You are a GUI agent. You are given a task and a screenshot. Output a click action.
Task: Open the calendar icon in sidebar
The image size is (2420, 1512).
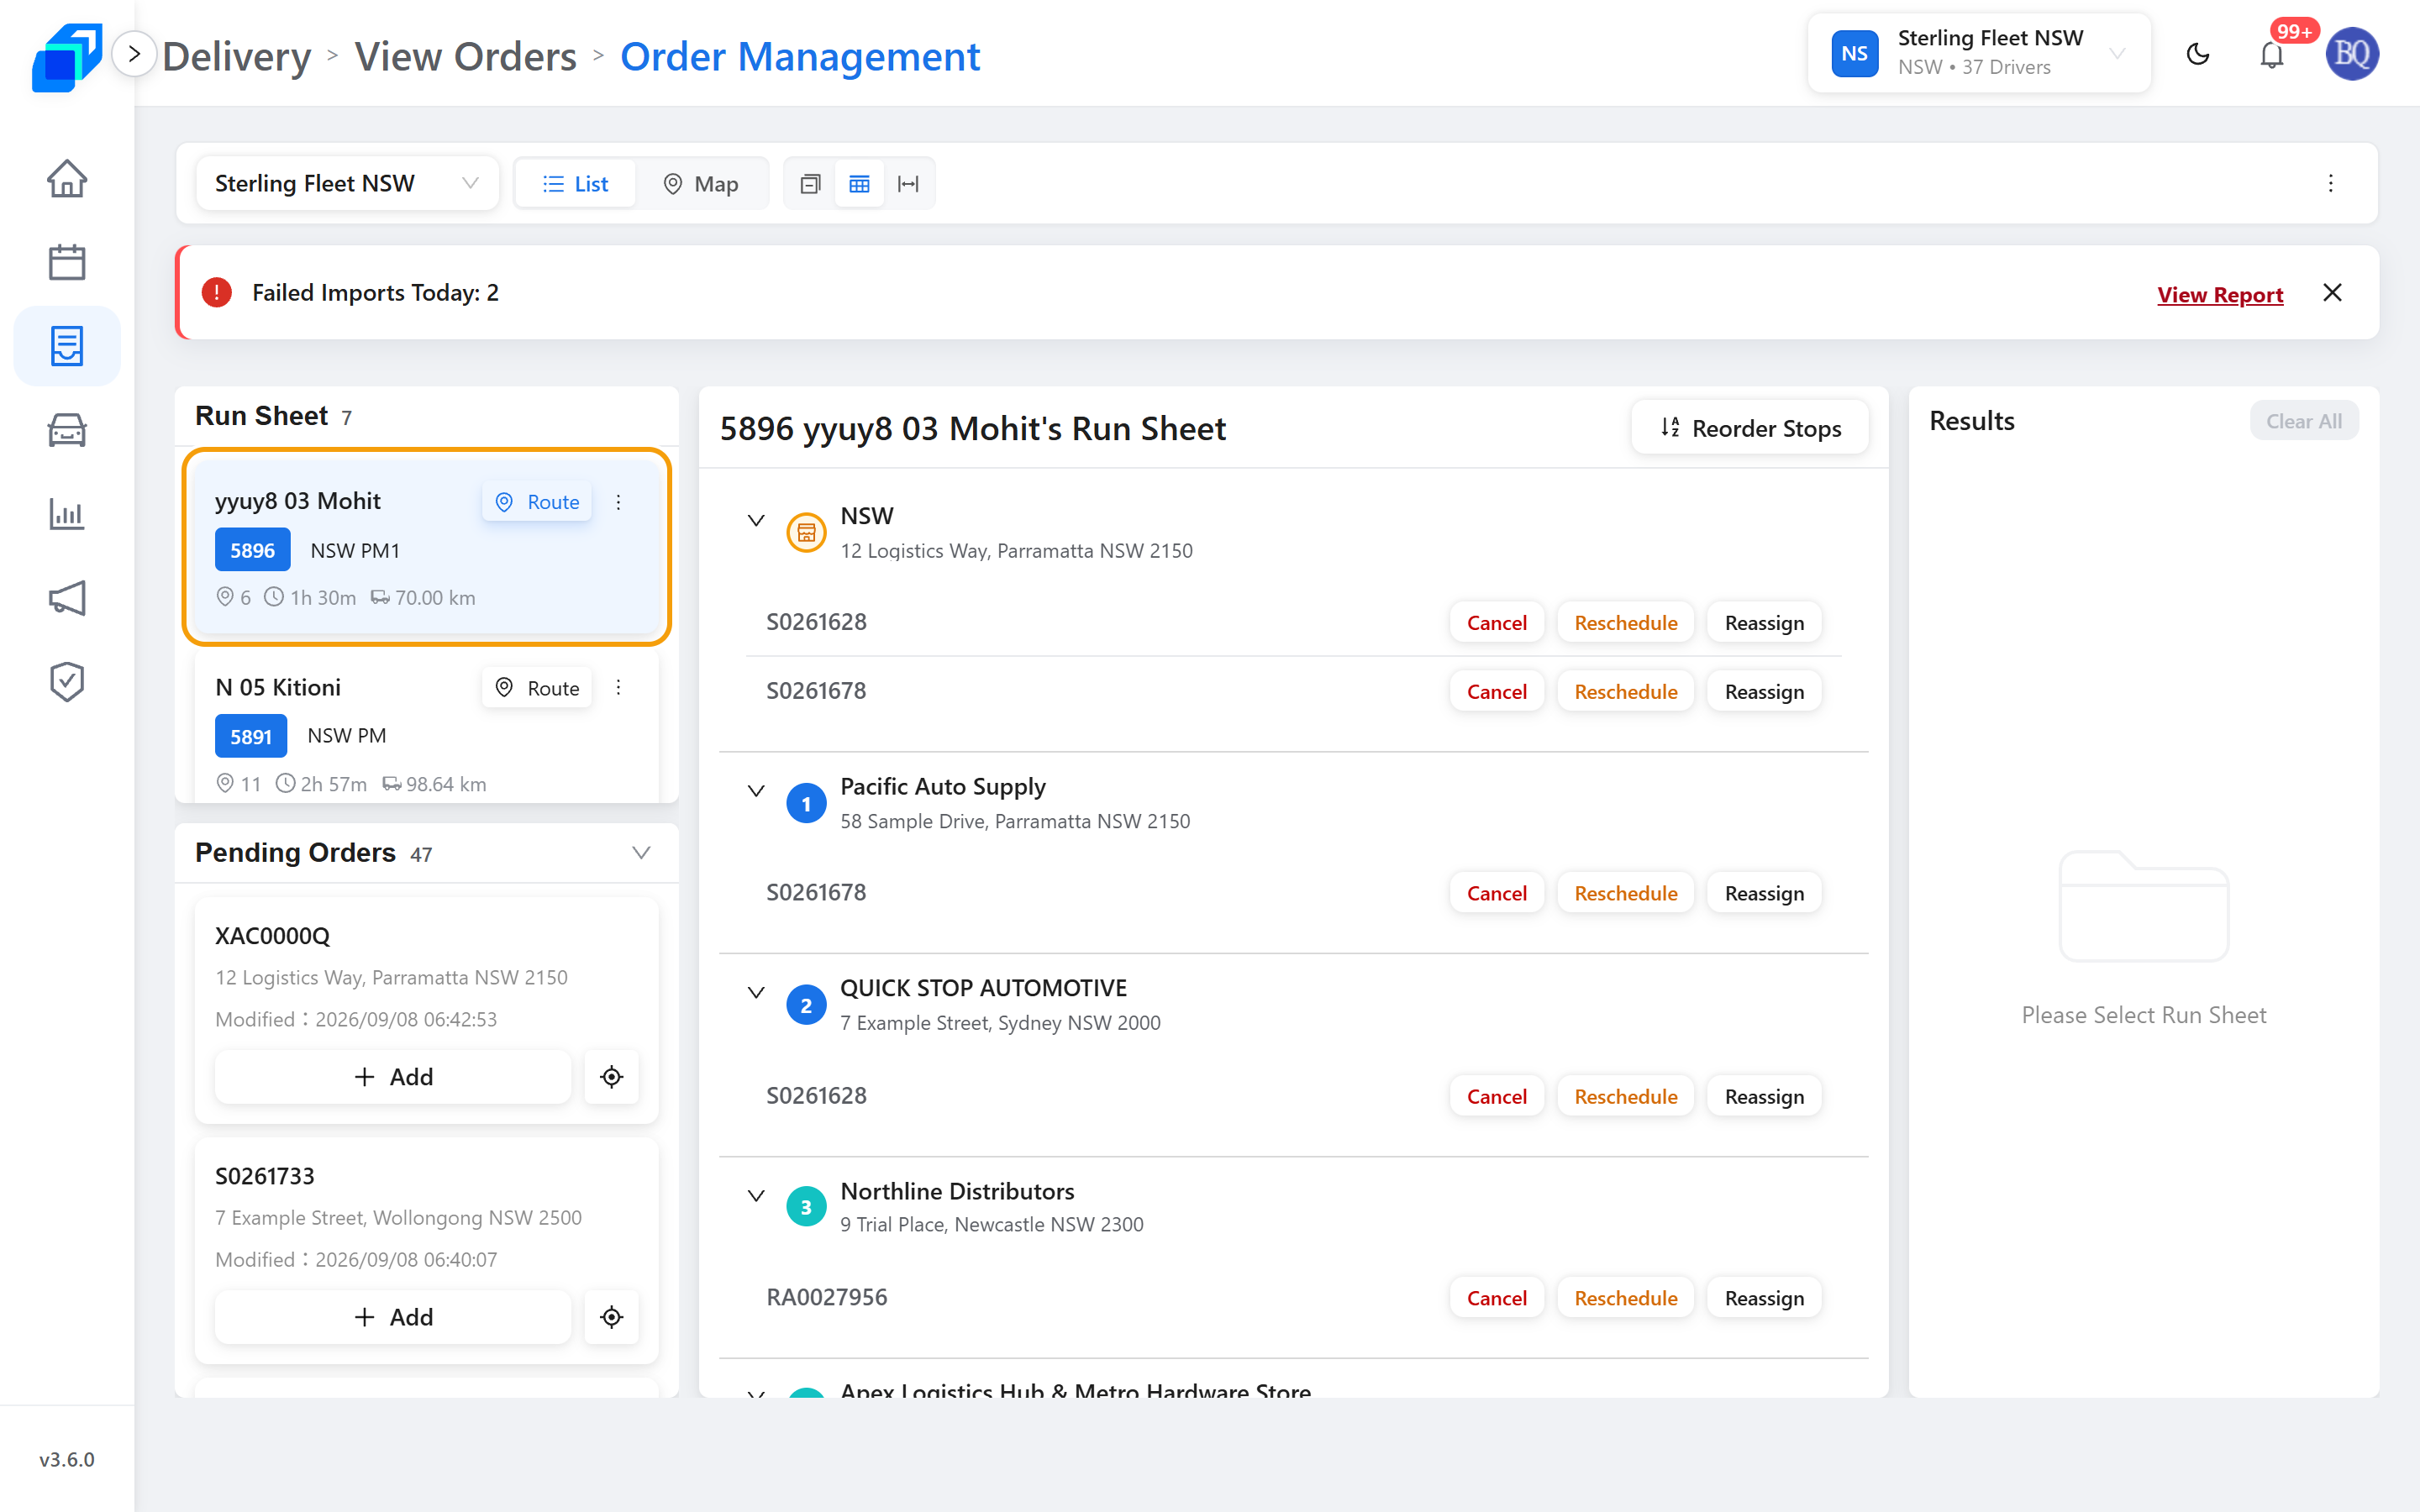[x=67, y=262]
